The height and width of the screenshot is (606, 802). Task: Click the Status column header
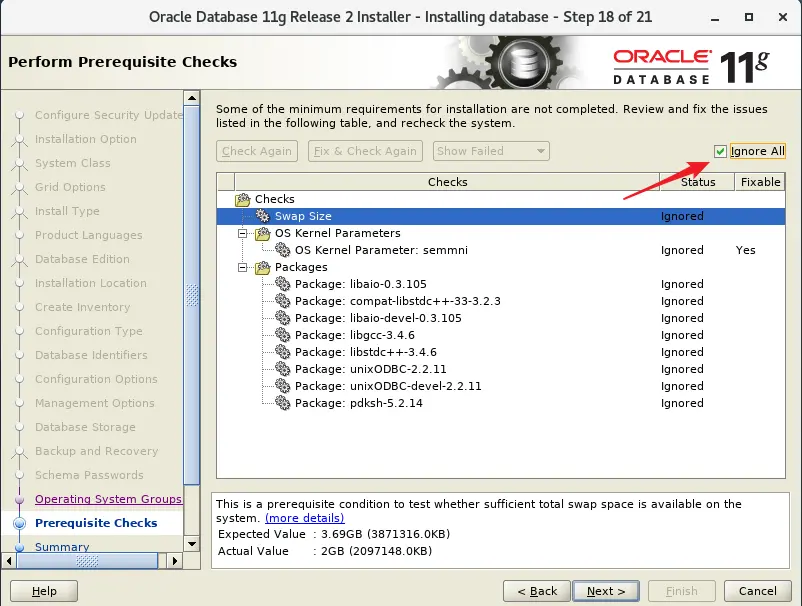(698, 182)
